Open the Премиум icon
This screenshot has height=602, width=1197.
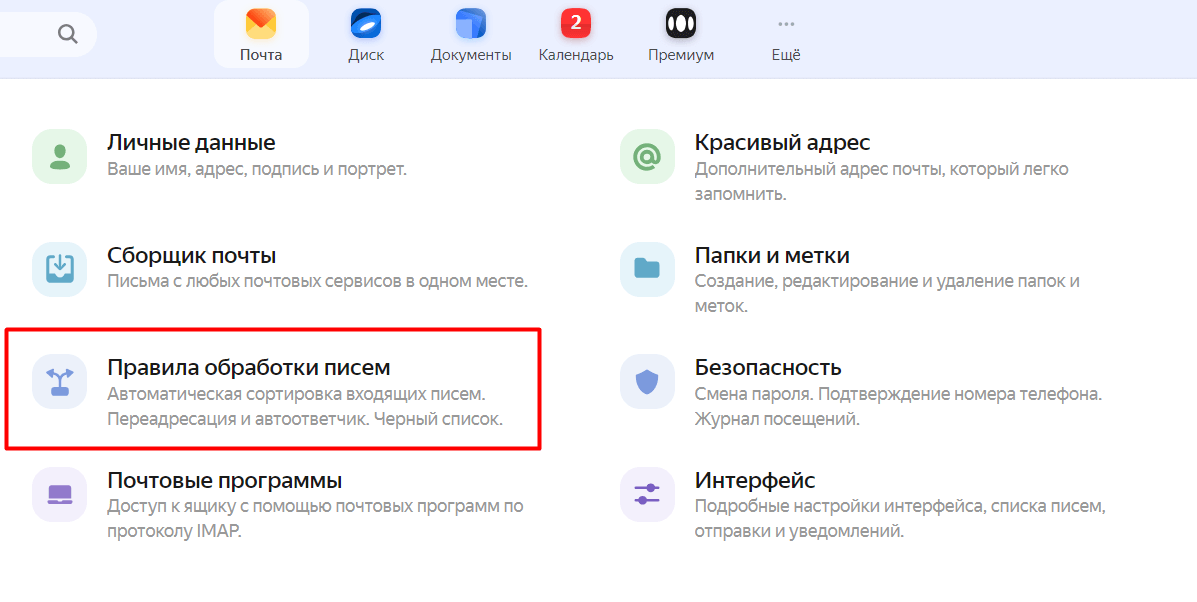tap(681, 24)
